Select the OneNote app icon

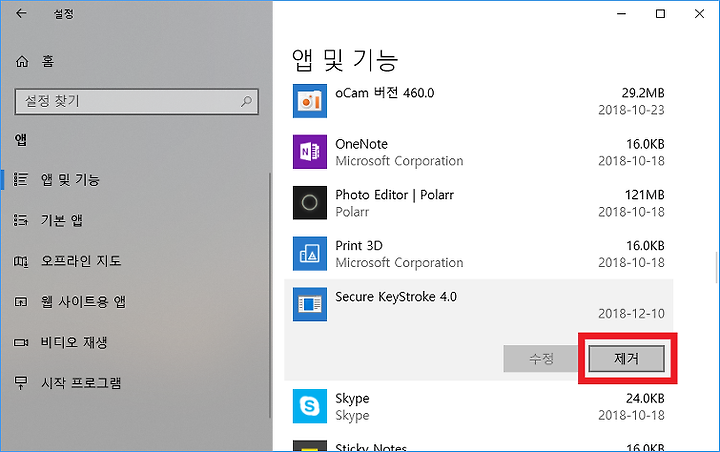(x=310, y=152)
